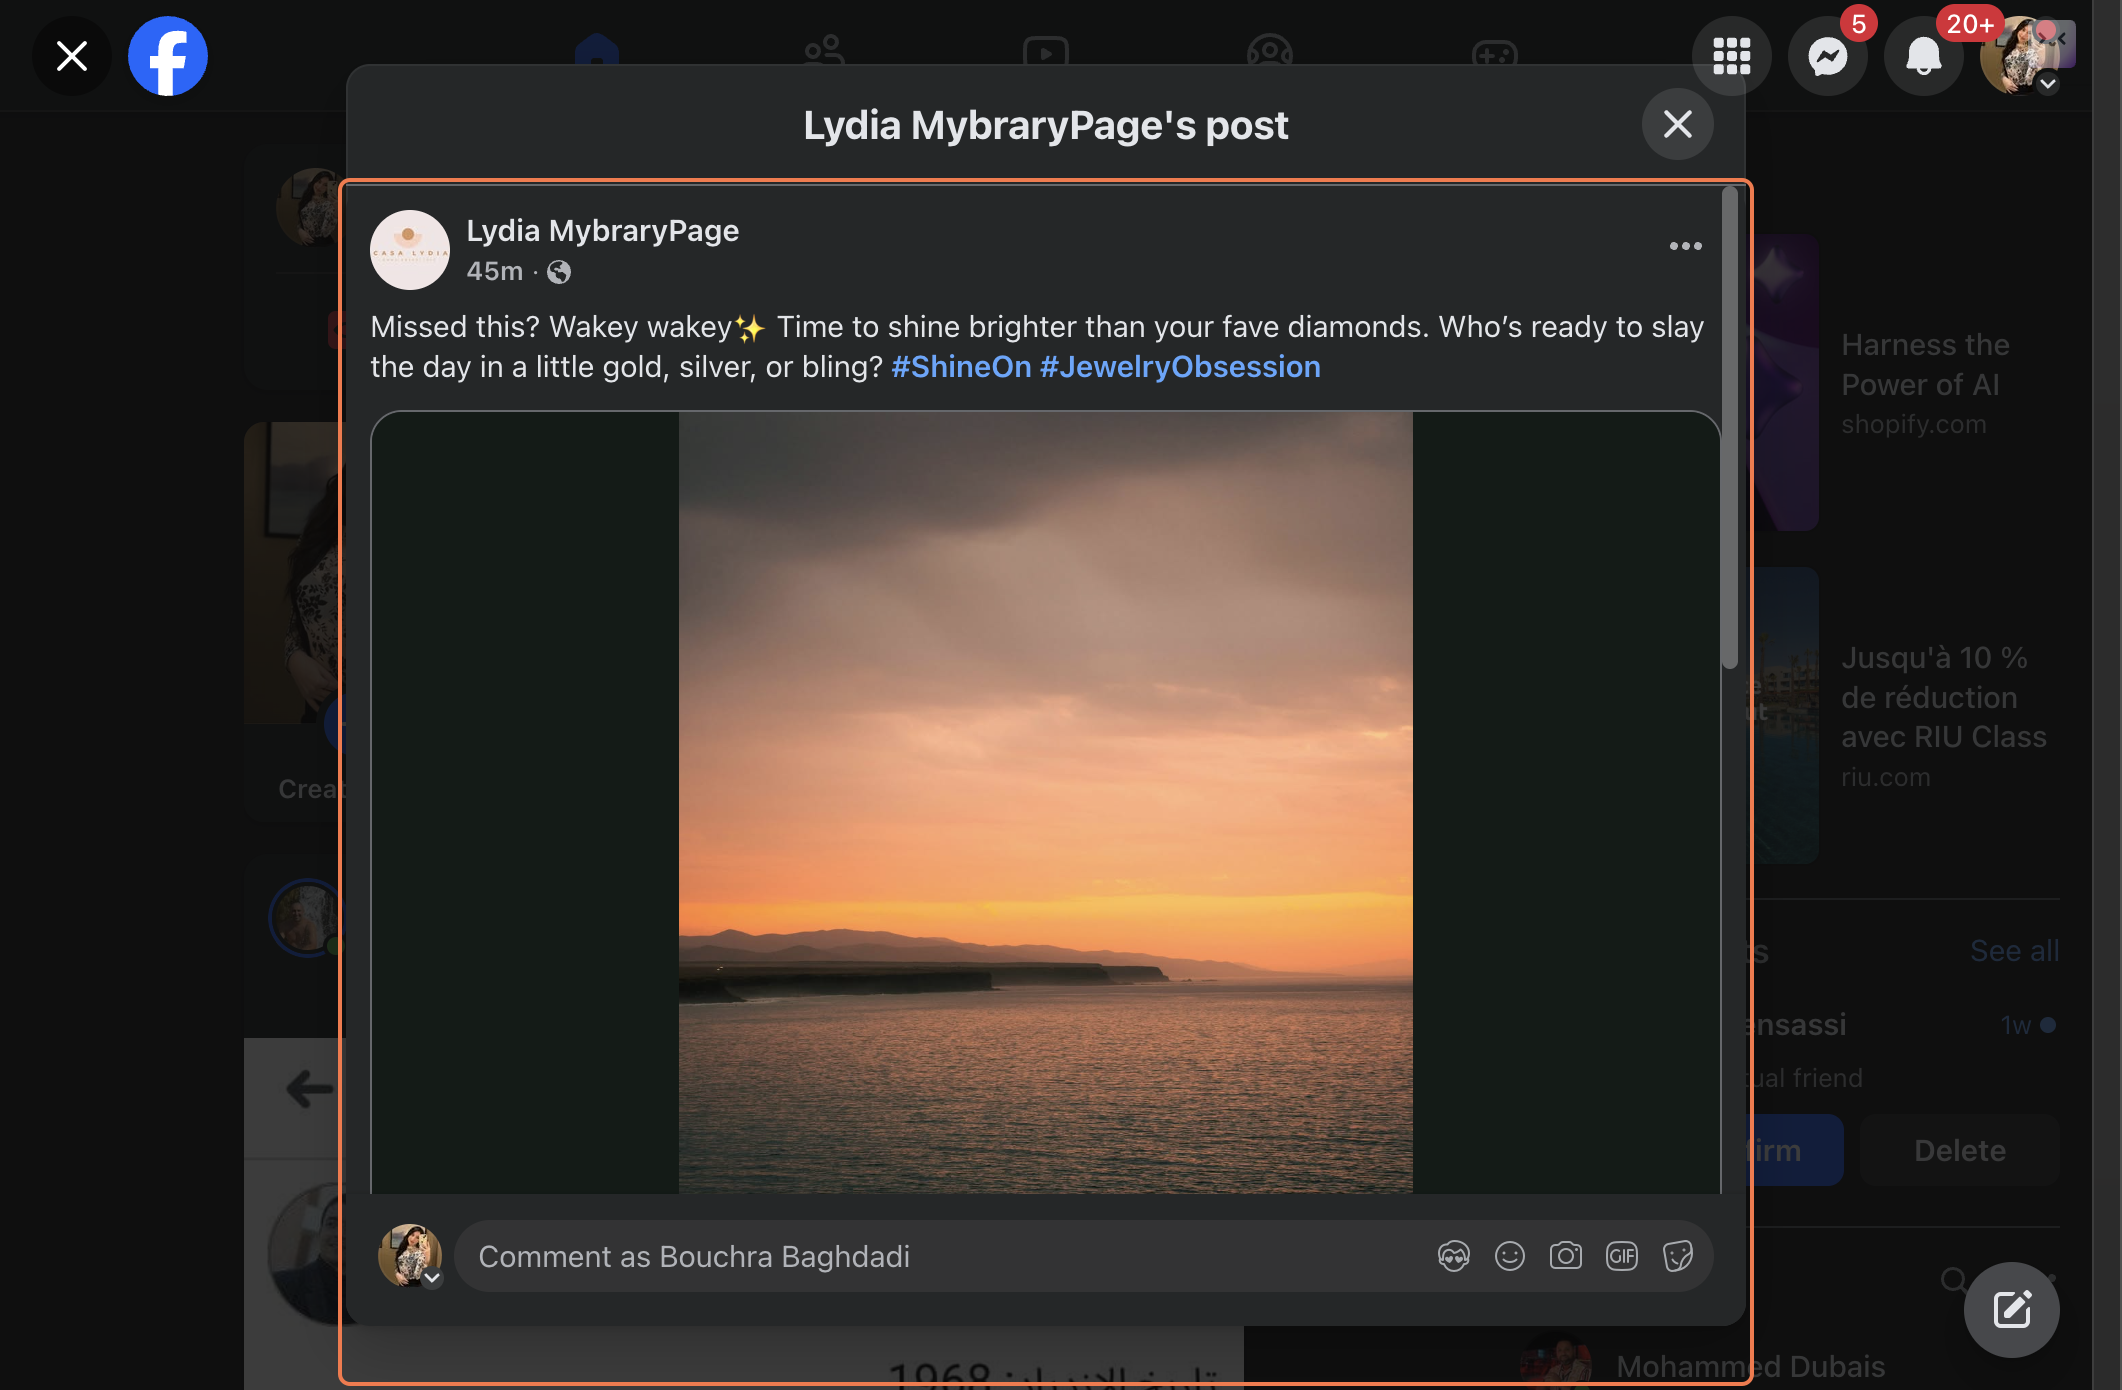Open the GIF picker in comment box

click(x=1621, y=1256)
